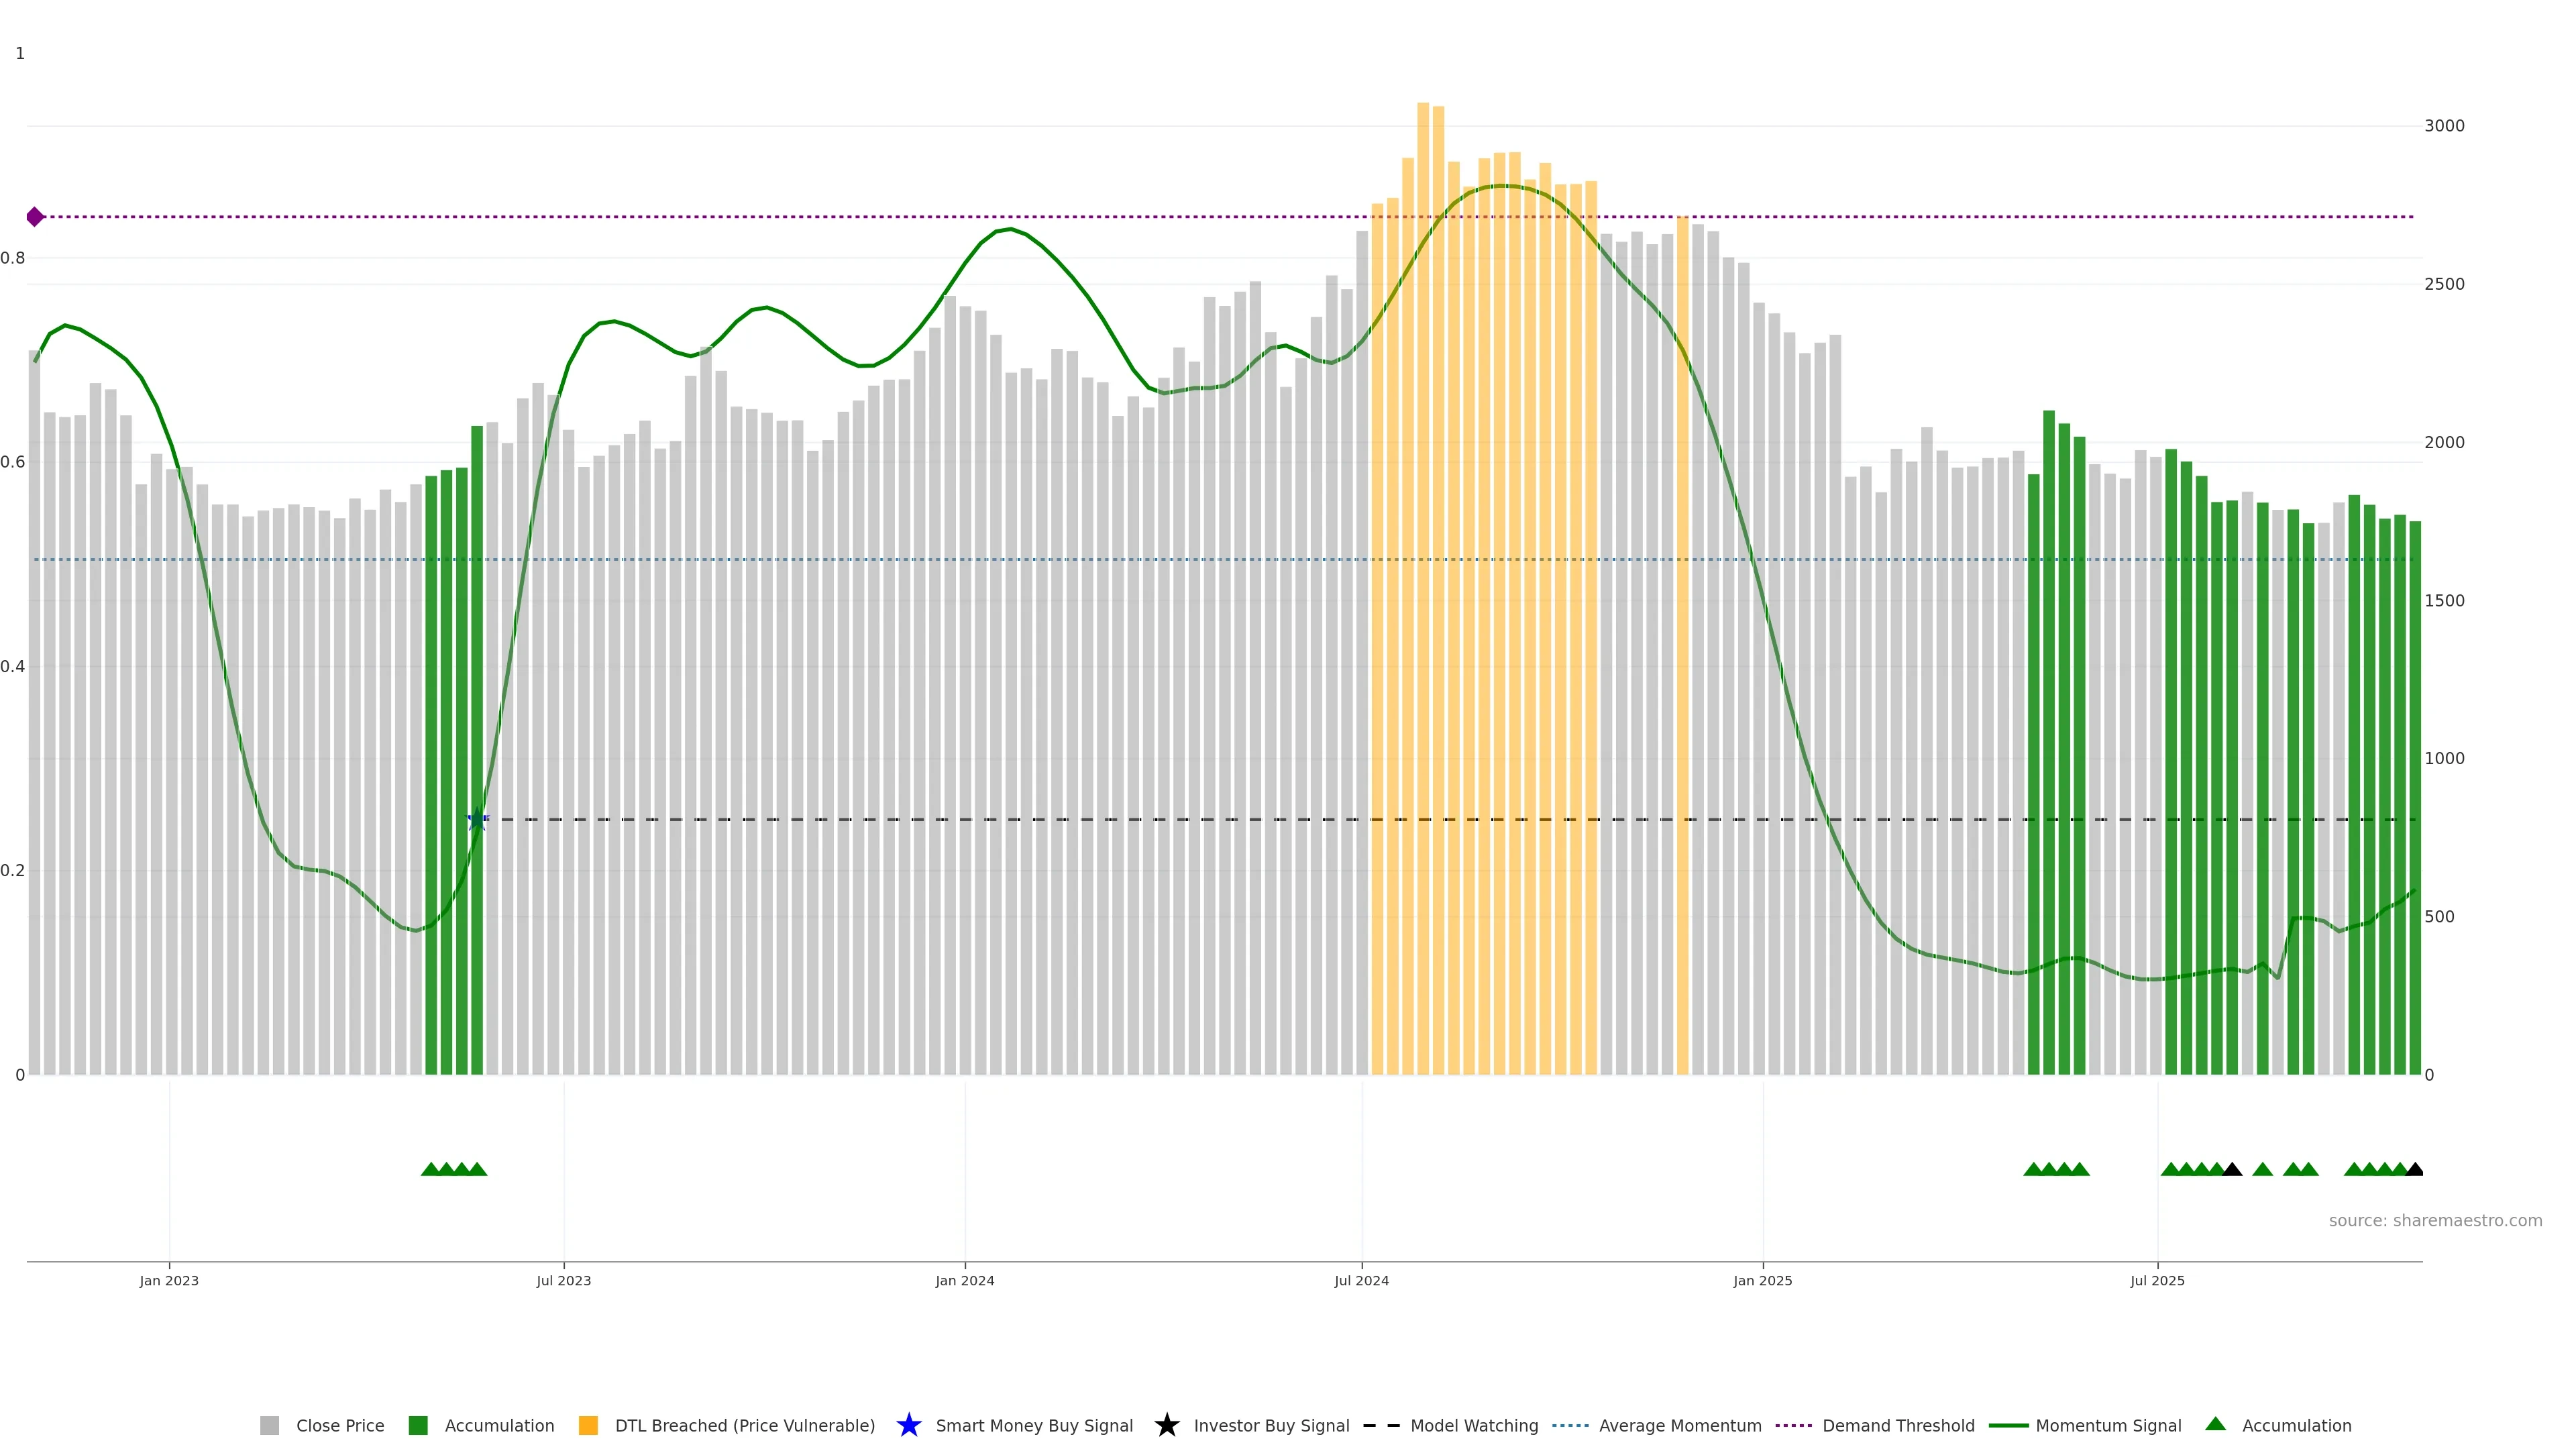Screen dimensions: 2576x1449
Task: Toggle the Momentum Signal legend label
Action: 2108,1425
